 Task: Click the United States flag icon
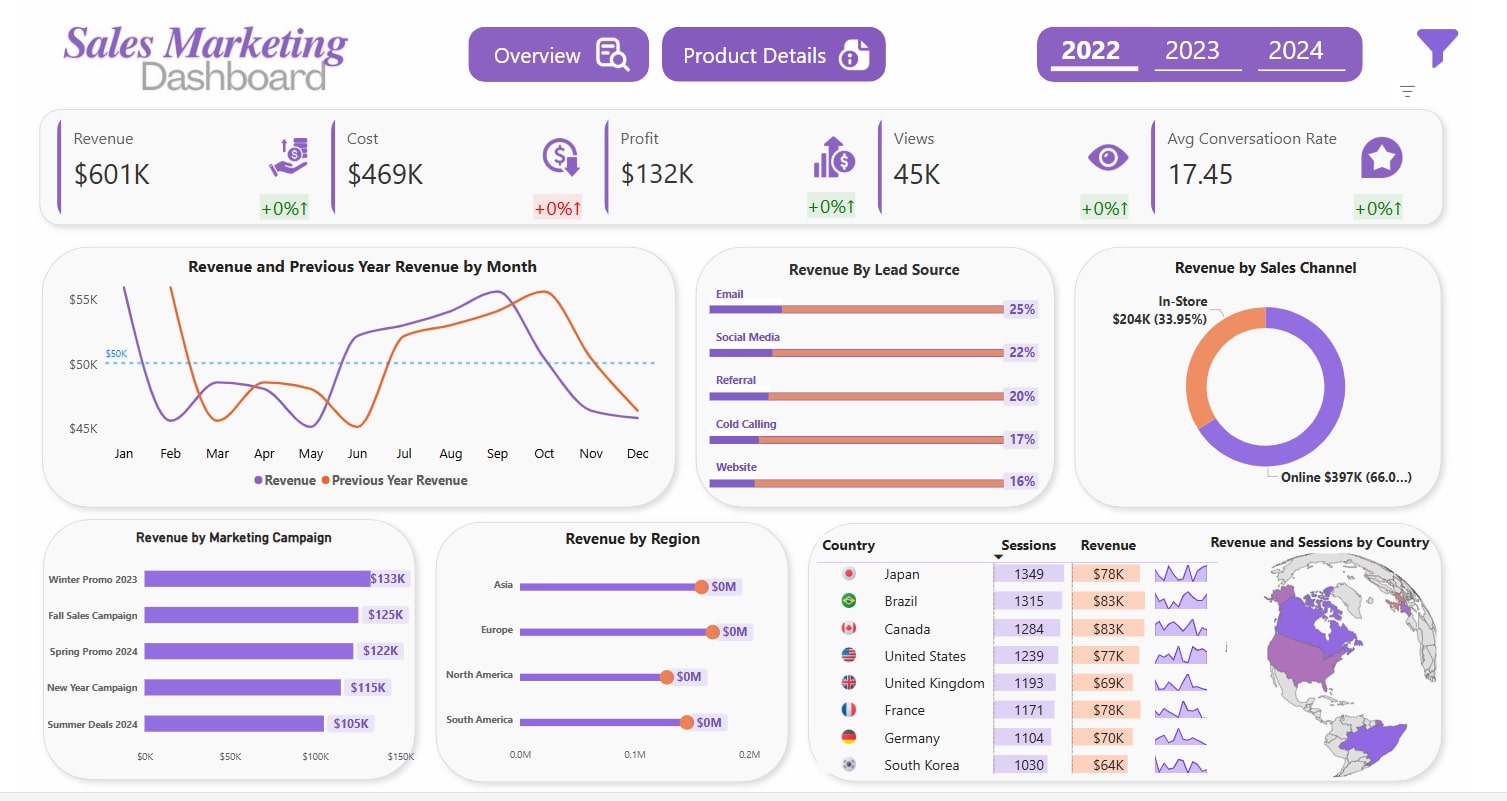click(x=849, y=656)
